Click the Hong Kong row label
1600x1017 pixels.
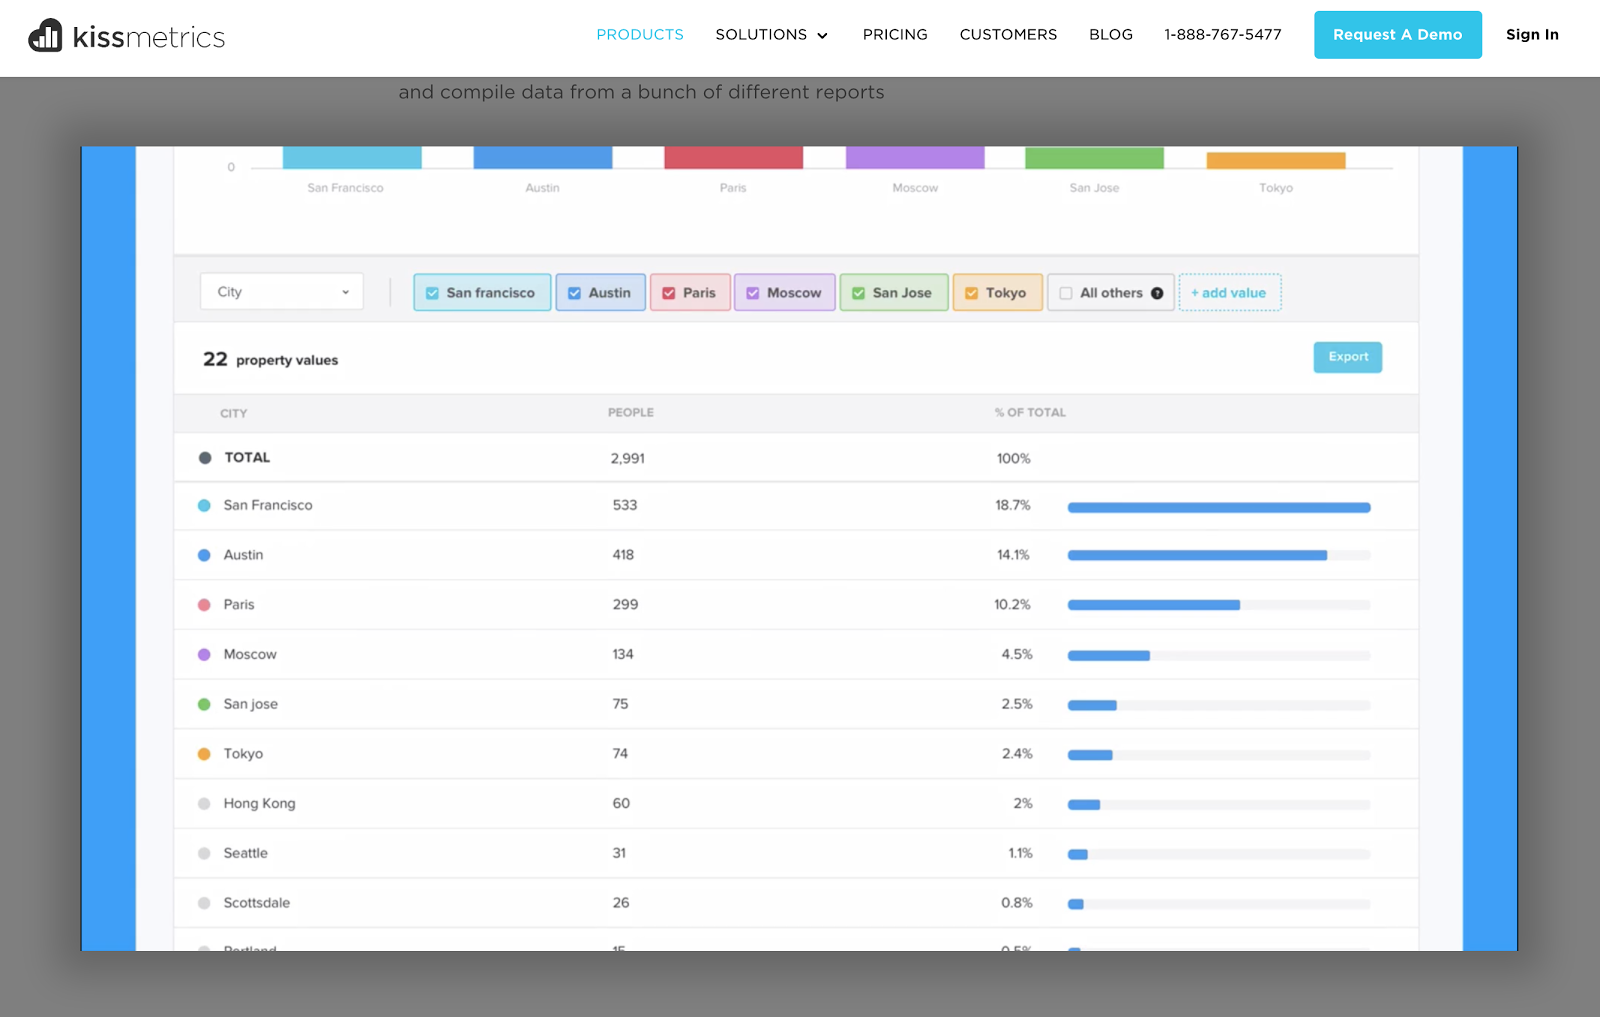(x=260, y=804)
